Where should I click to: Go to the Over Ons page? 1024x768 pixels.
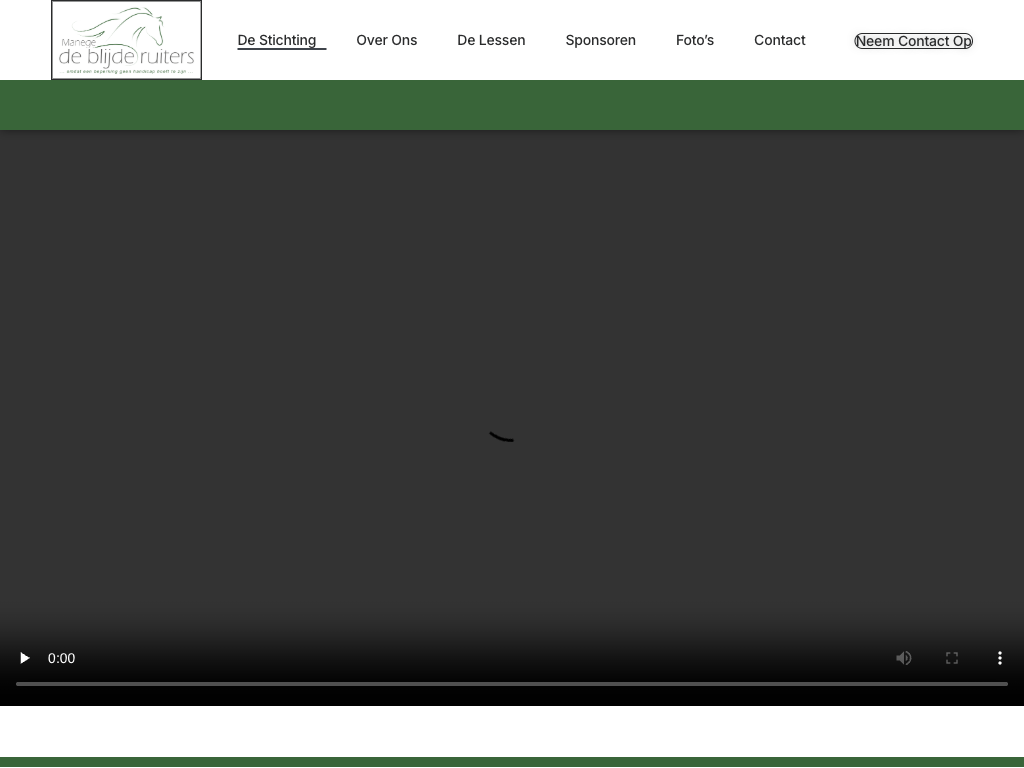pos(386,40)
